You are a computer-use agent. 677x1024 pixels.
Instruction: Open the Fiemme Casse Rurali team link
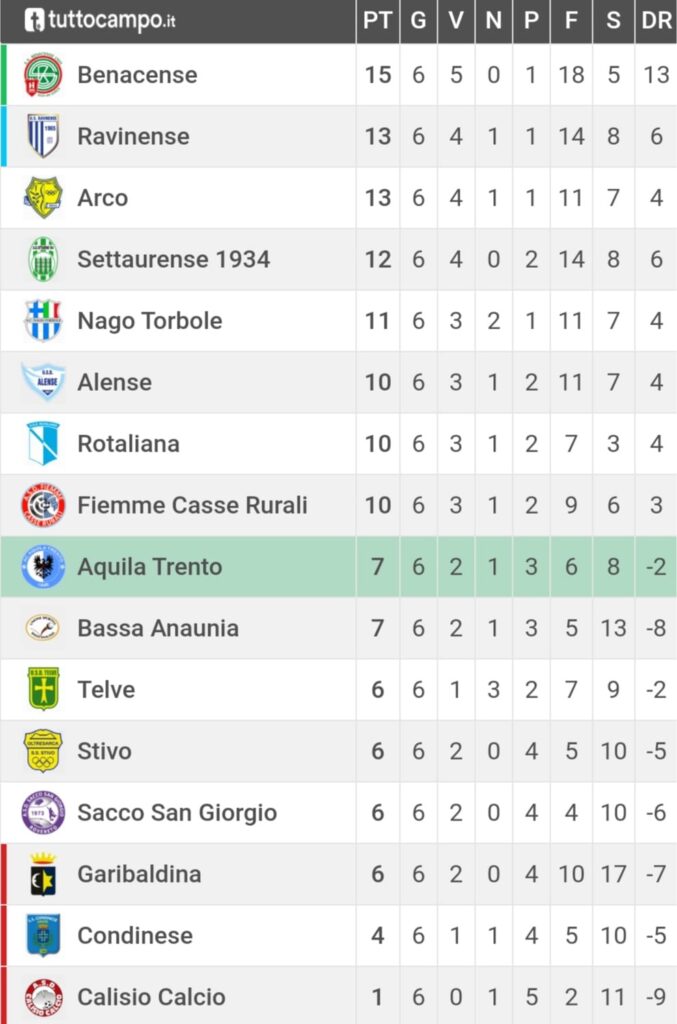tap(193, 505)
